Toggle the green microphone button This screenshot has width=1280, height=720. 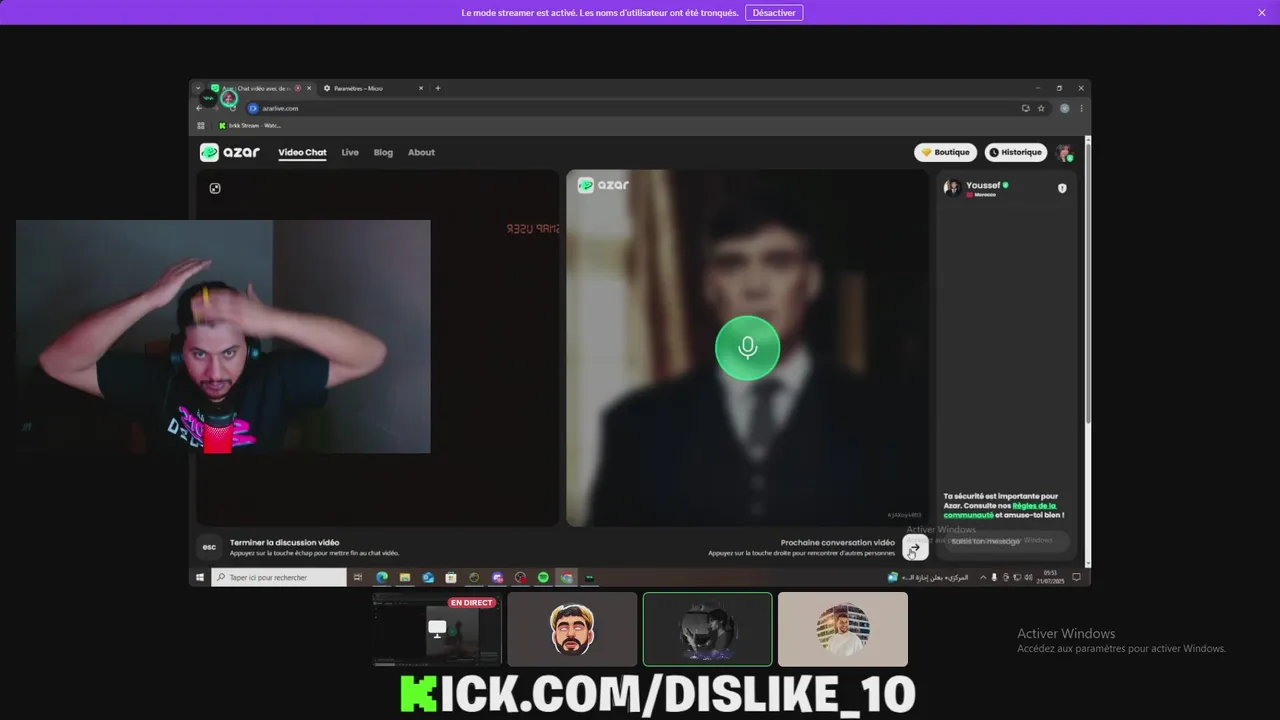747,348
